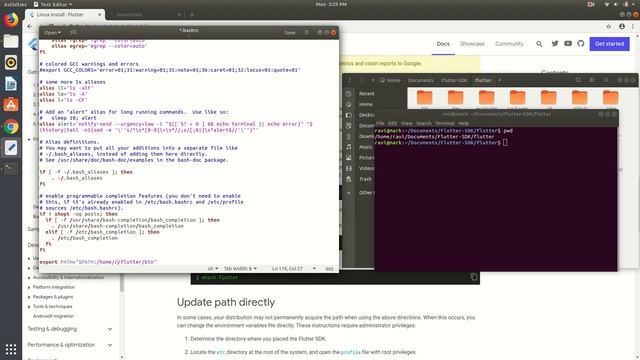The height and width of the screenshot is (360, 640).
Task: Open Ubuntu Software from the dock
Action: [11, 105]
